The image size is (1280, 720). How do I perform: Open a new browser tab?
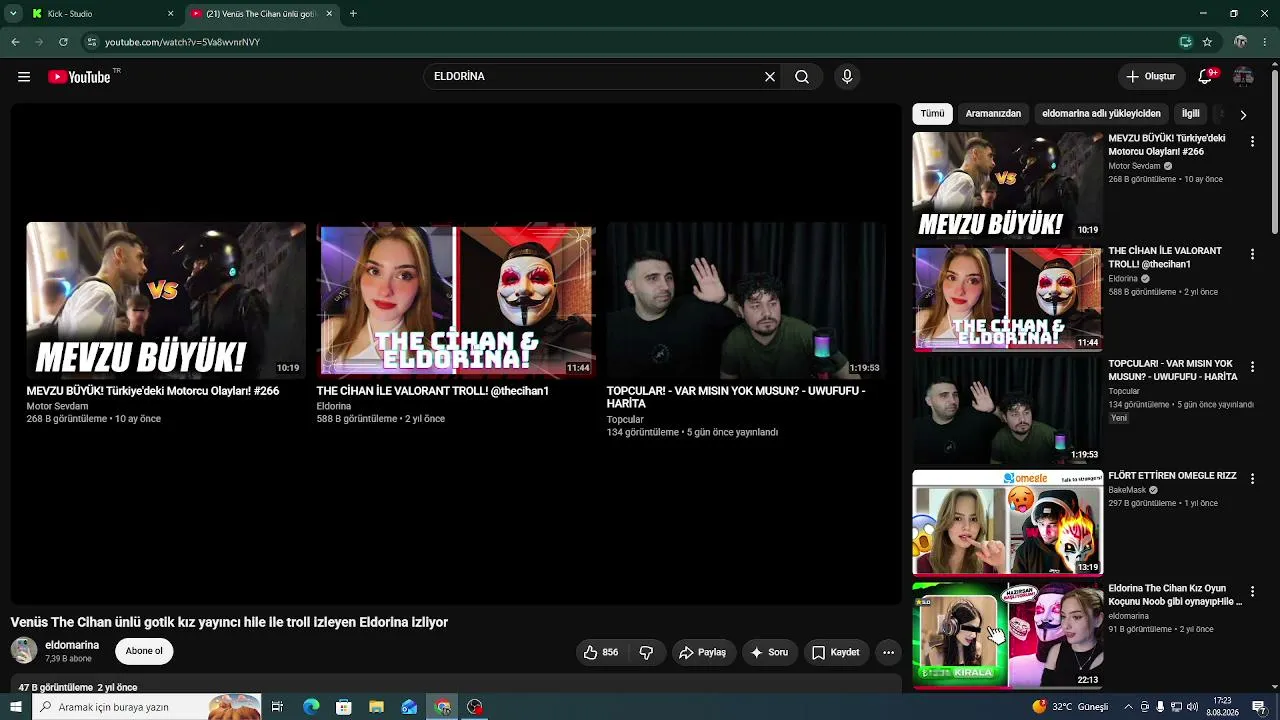point(353,14)
